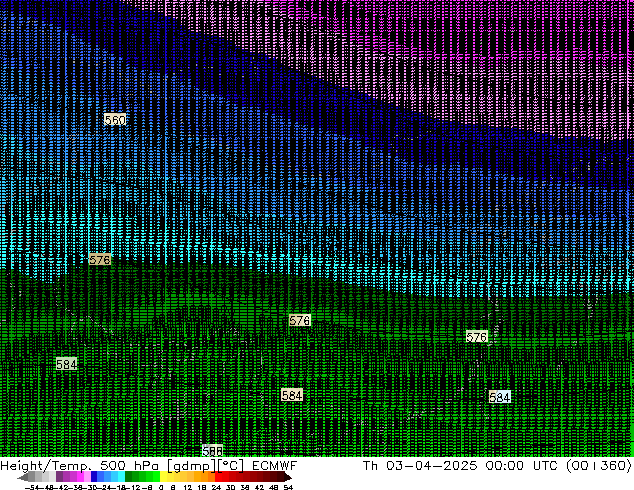The width and height of the screenshot is (634, 490).
Task: Click the '00:00' time text
Action: [504, 466]
